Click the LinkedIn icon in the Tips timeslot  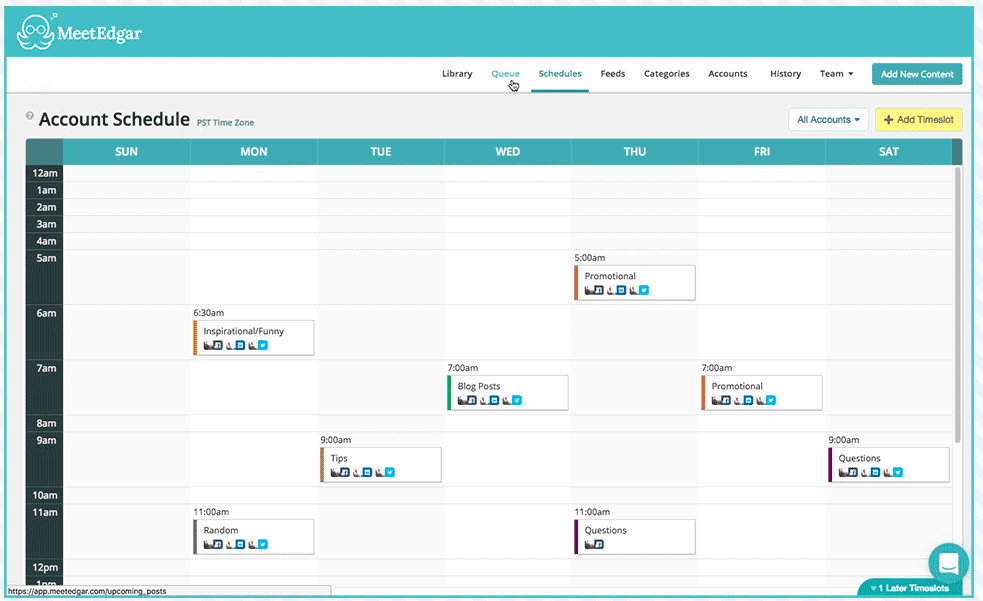coord(362,473)
